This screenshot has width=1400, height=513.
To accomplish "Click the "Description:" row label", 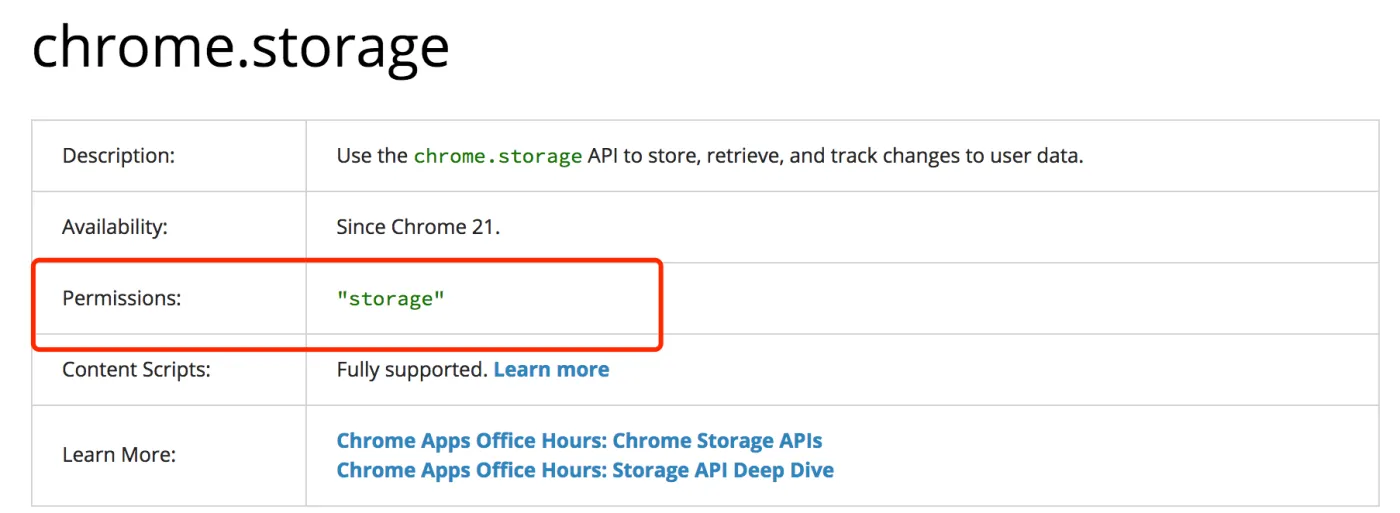I will point(118,156).
